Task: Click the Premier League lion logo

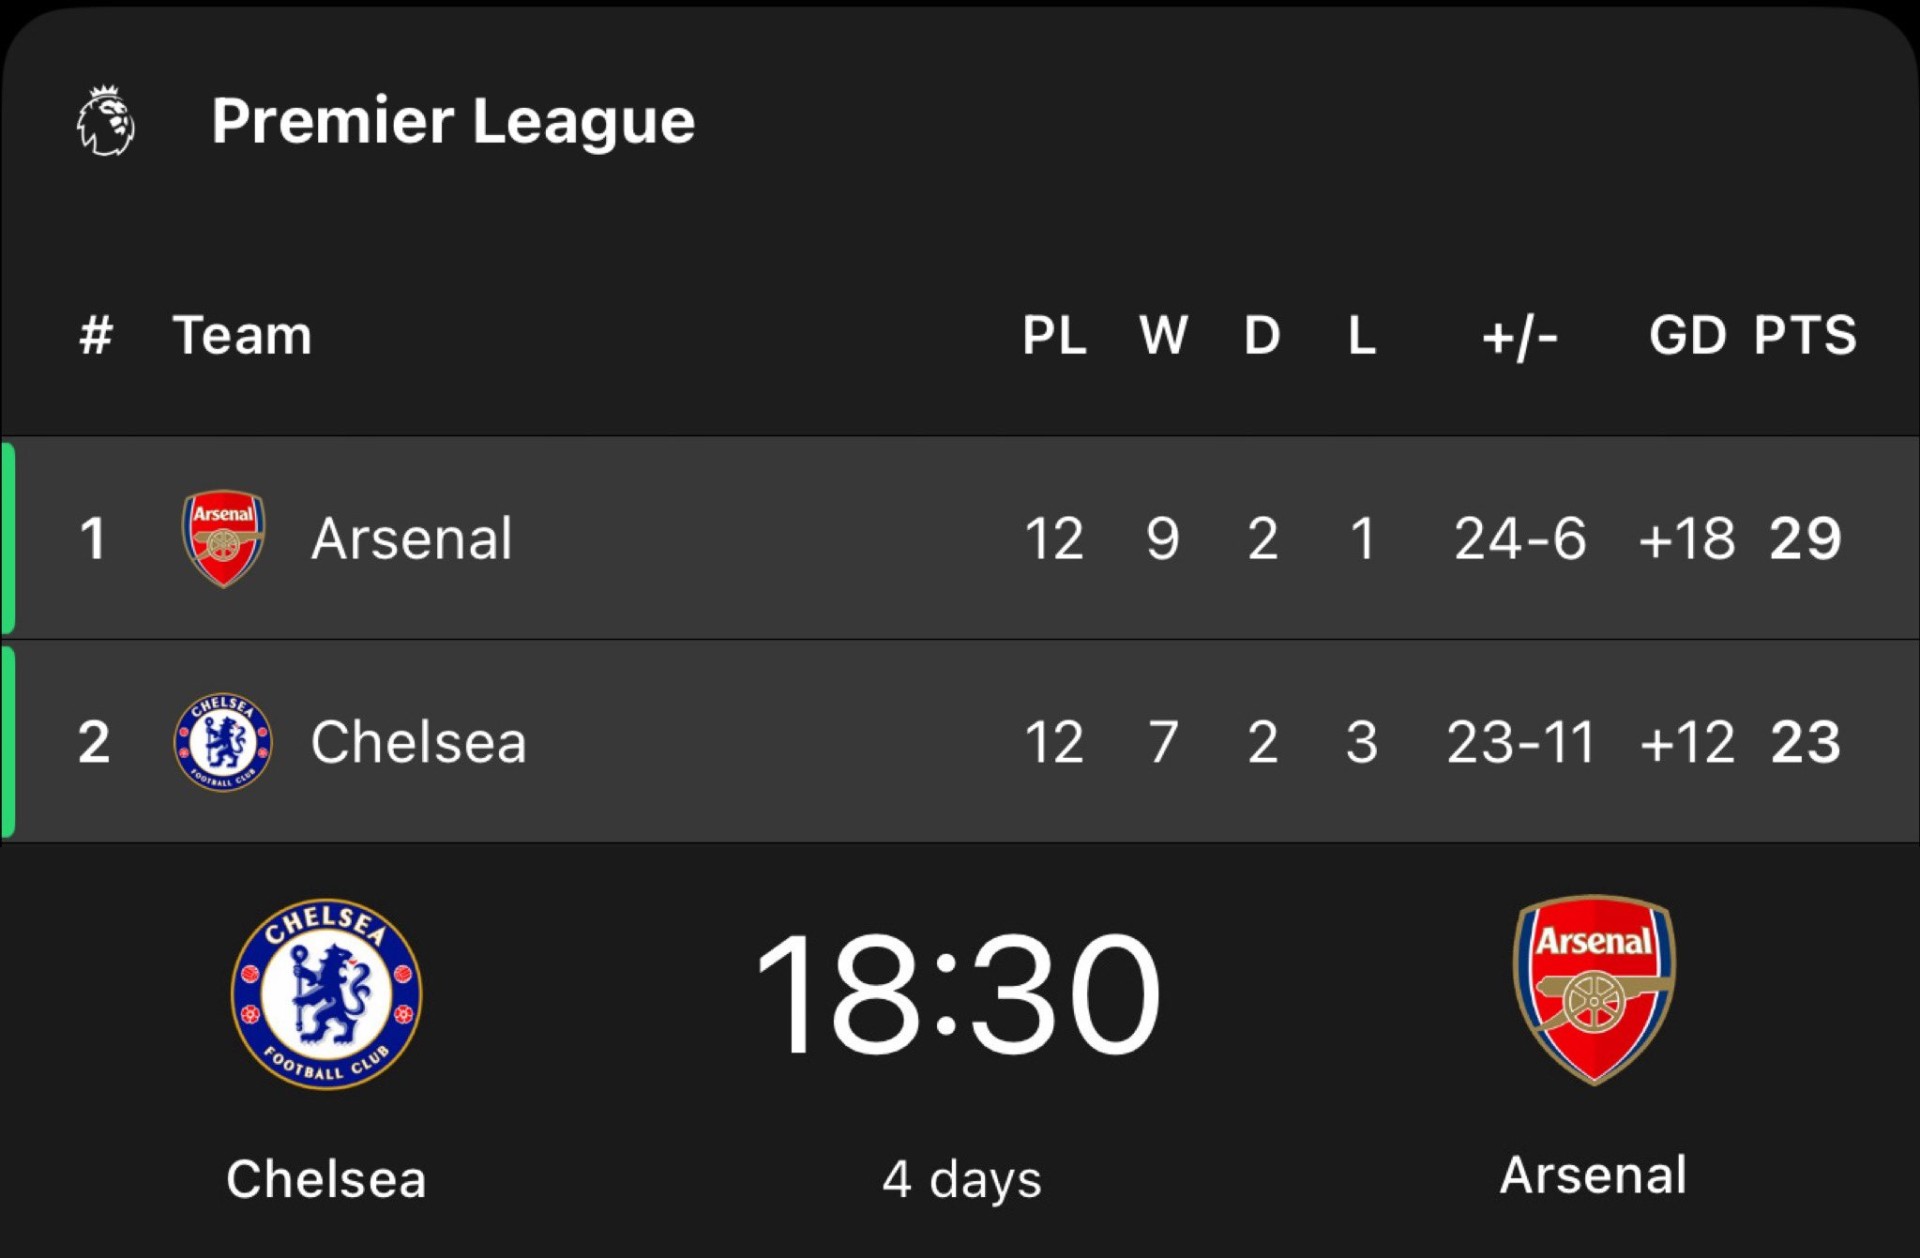Action: 106,121
